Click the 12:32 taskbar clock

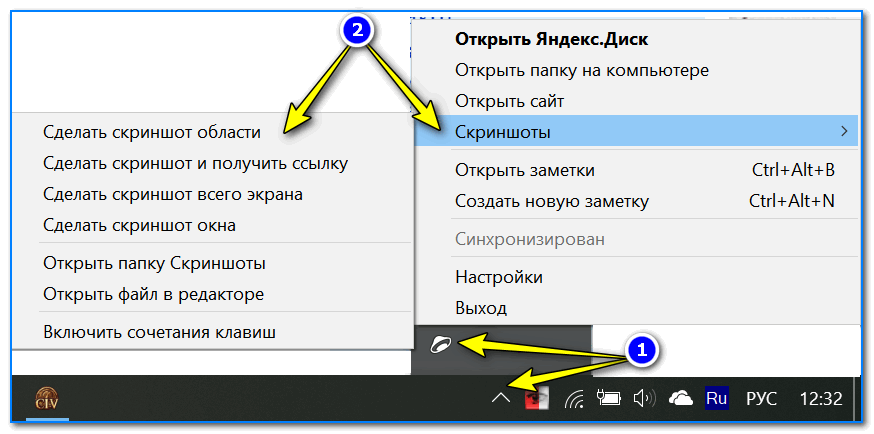(x=820, y=400)
